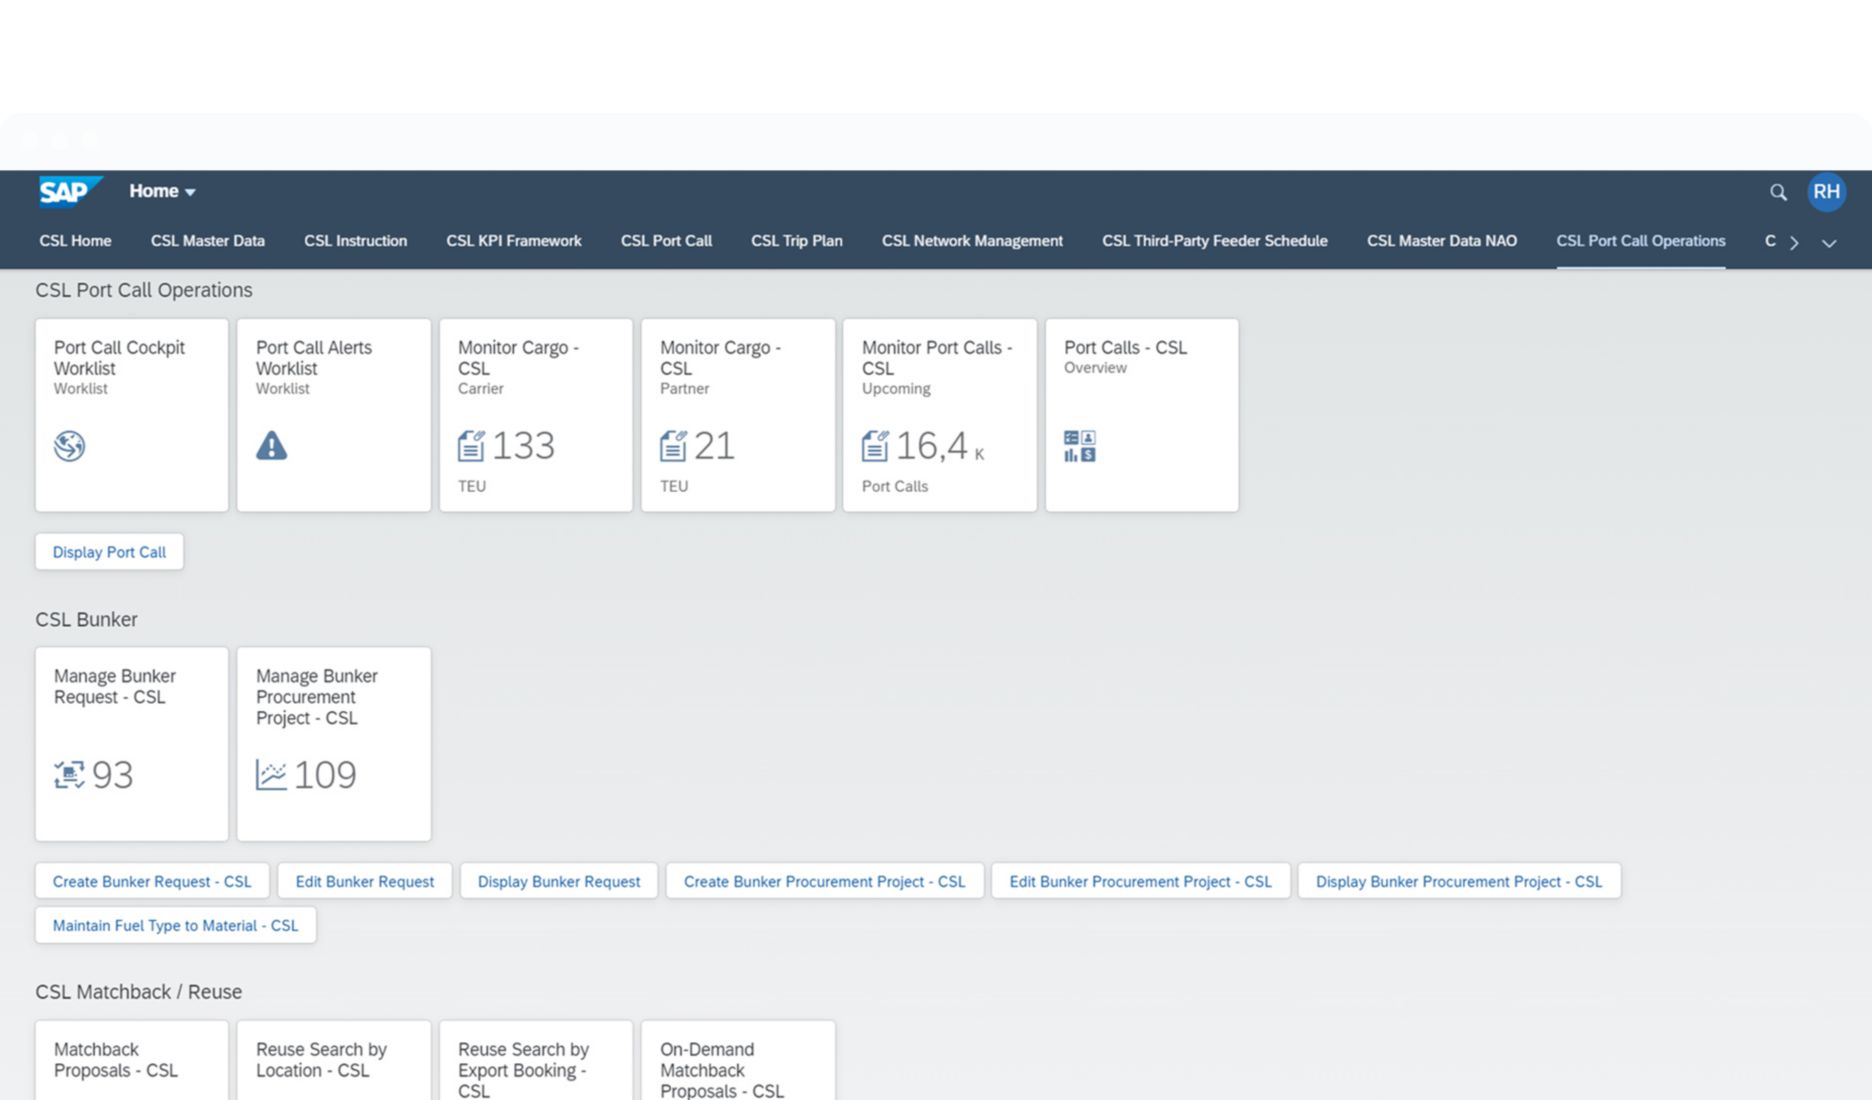
Task: Open Display Port Call
Action: (x=109, y=551)
